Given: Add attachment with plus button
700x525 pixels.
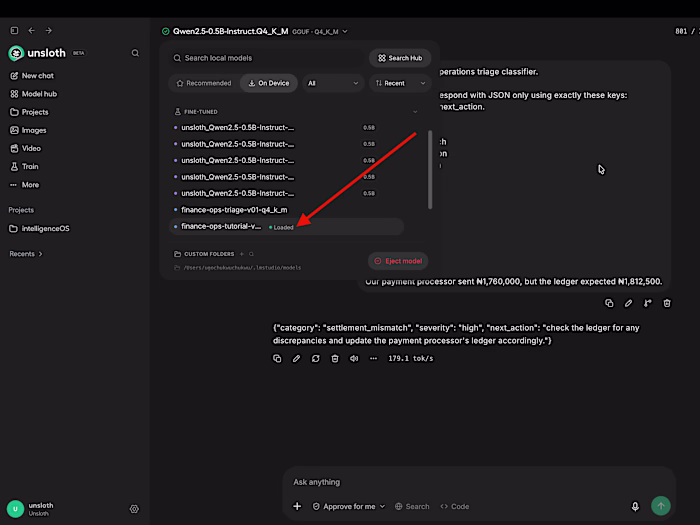Looking at the screenshot, I should click(x=297, y=506).
